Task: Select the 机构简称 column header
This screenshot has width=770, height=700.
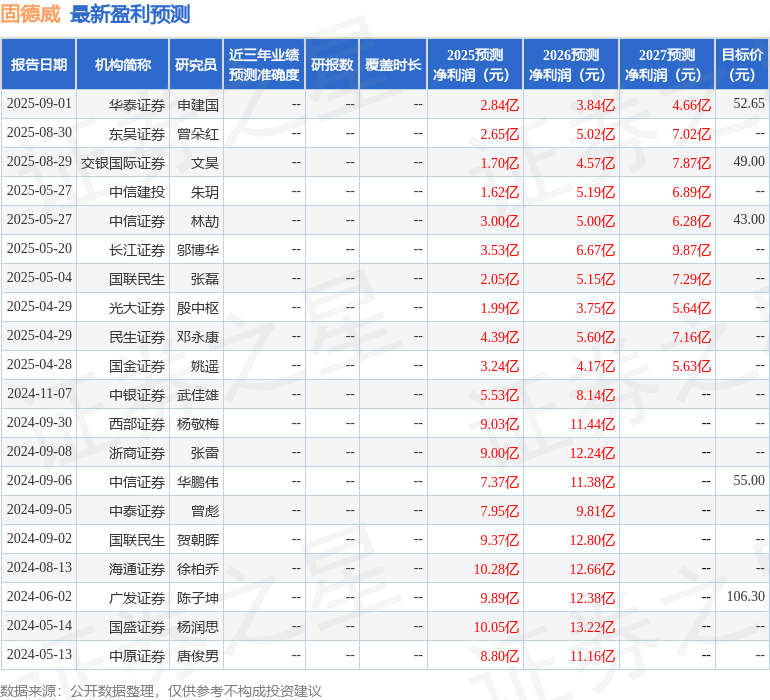Action: click(123, 65)
